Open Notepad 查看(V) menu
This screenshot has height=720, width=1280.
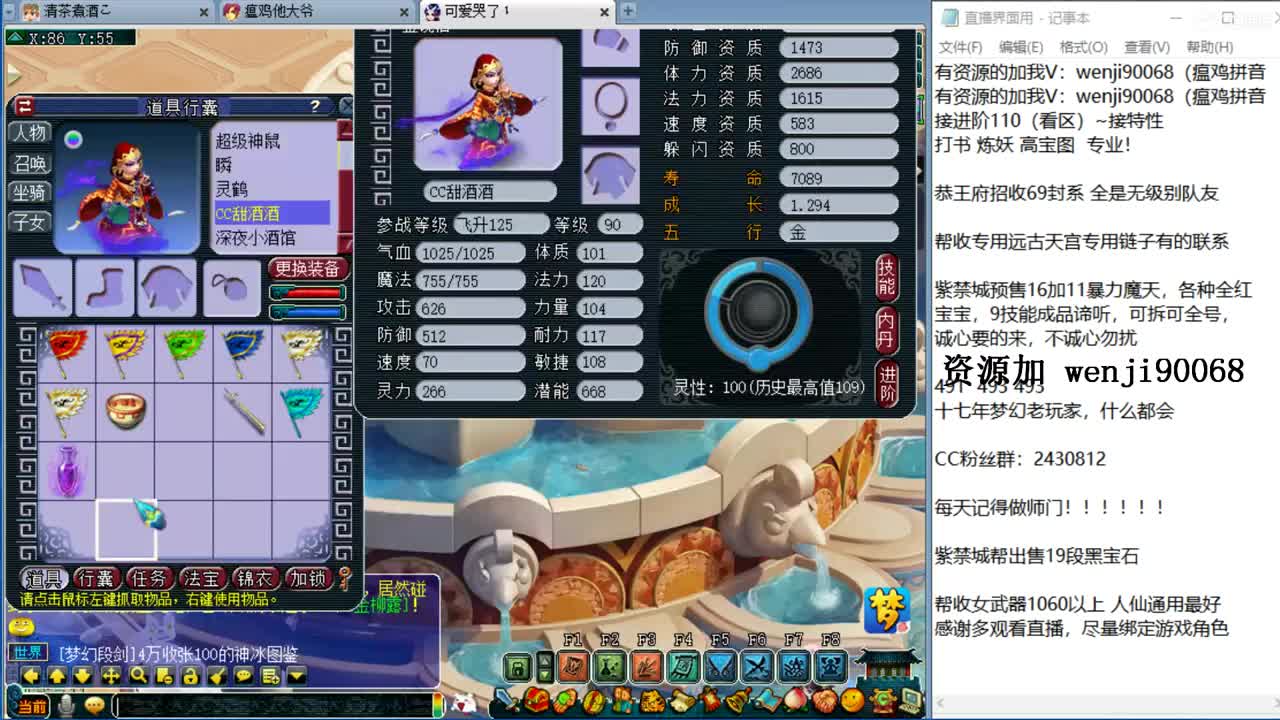point(1146,47)
